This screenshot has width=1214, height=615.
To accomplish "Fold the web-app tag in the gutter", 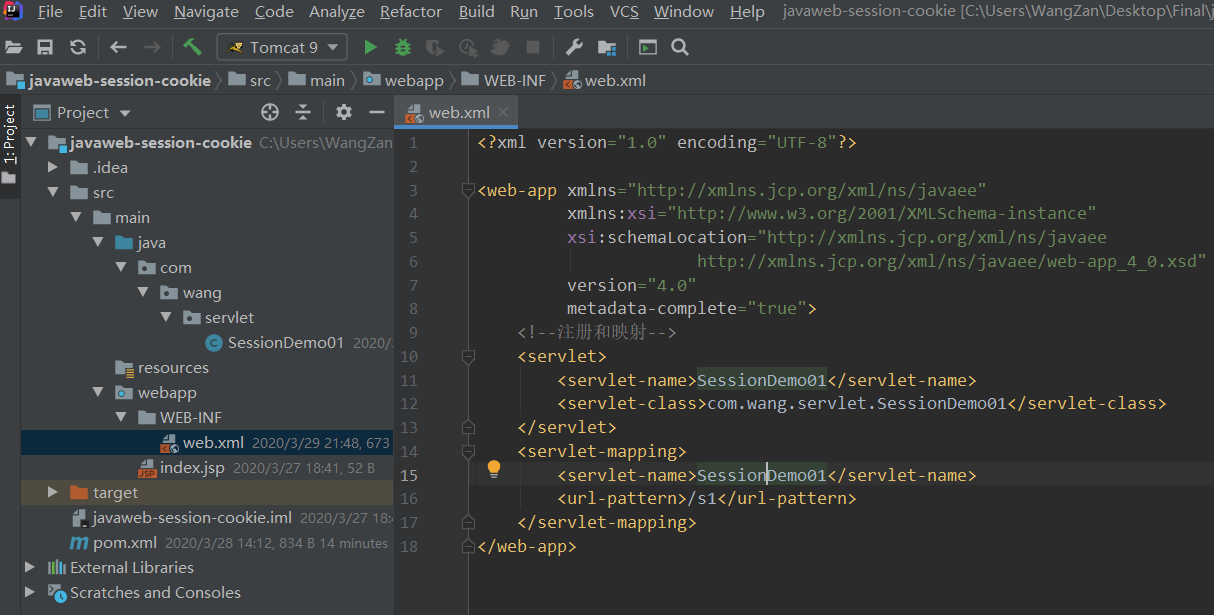I will point(468,189).
